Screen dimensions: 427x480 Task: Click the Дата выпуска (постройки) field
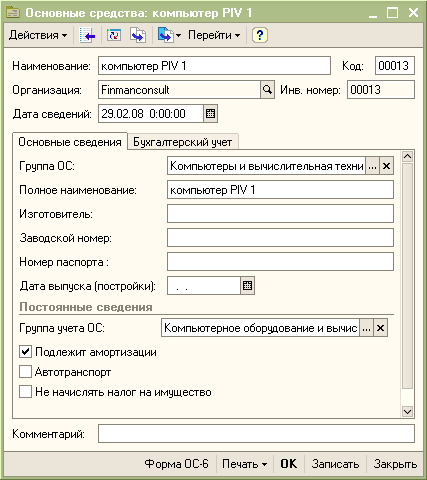(204, 286)
